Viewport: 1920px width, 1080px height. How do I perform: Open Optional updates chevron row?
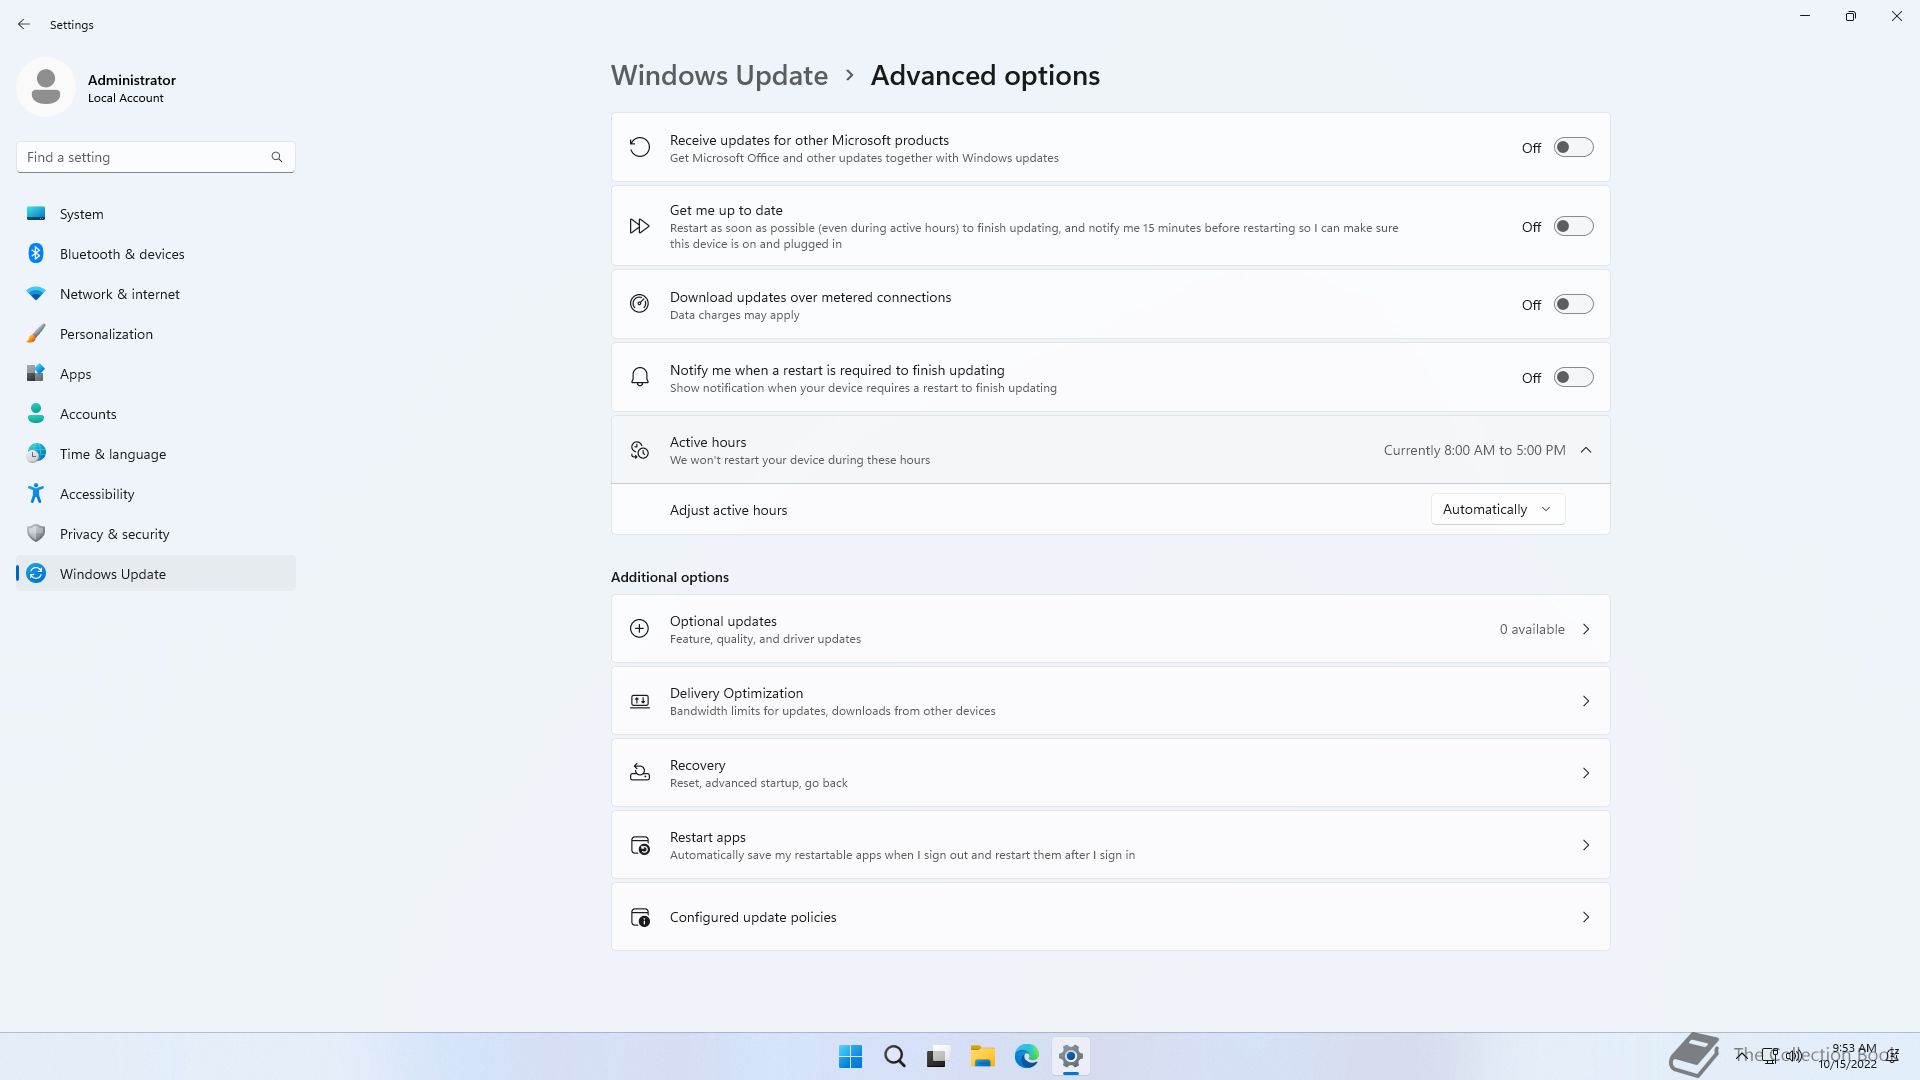pos(1586,629)
